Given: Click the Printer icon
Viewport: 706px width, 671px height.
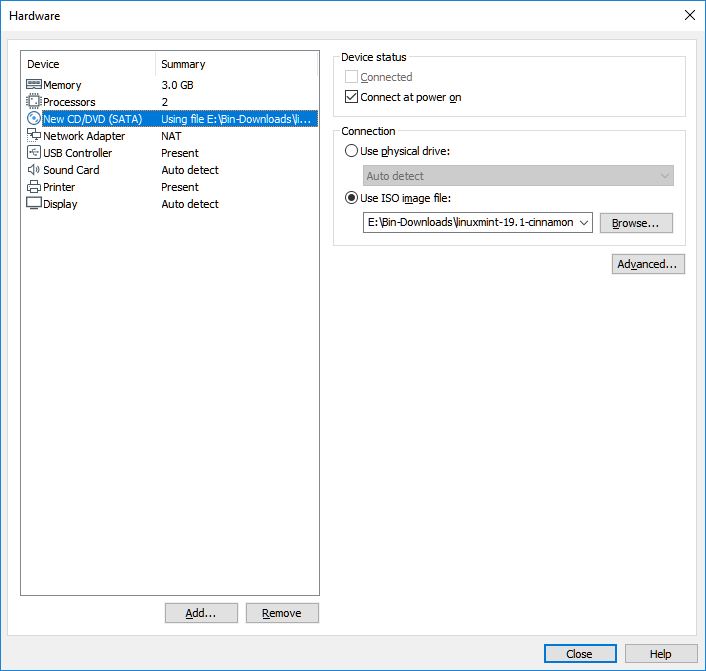Looking at the screenshot, I should (34, 186).
